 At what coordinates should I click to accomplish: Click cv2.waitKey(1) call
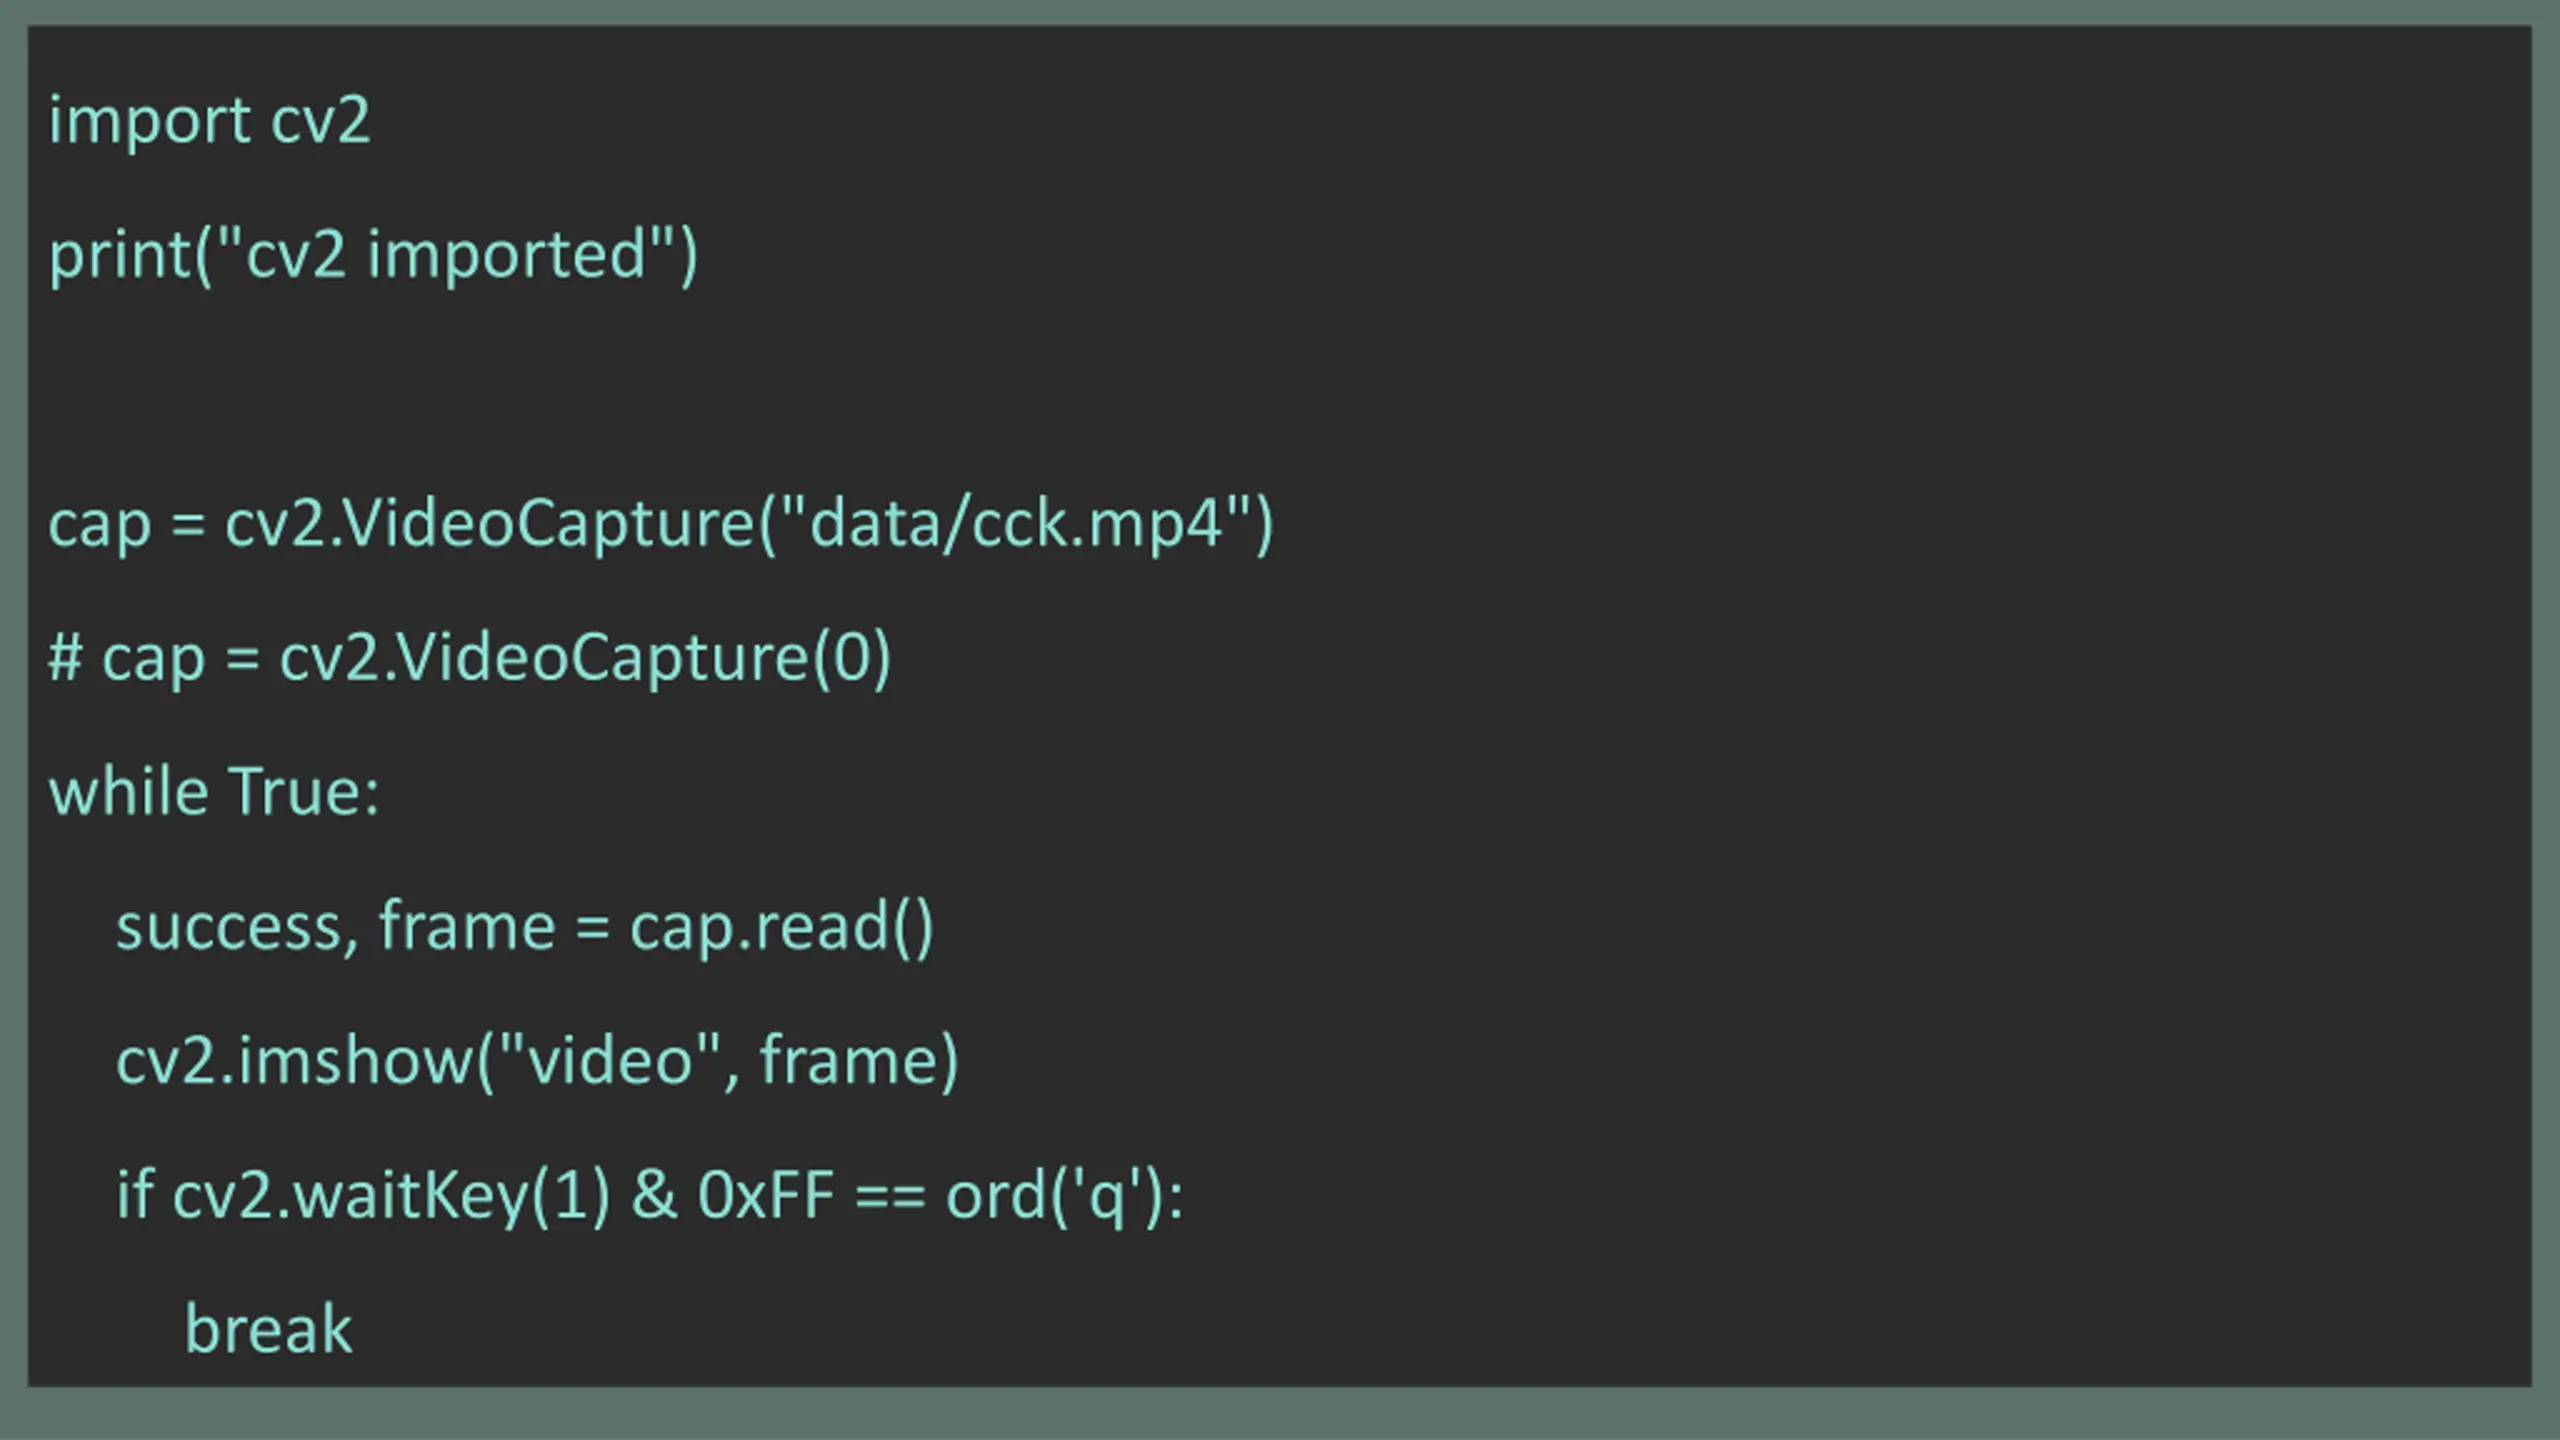point(391,1196)
